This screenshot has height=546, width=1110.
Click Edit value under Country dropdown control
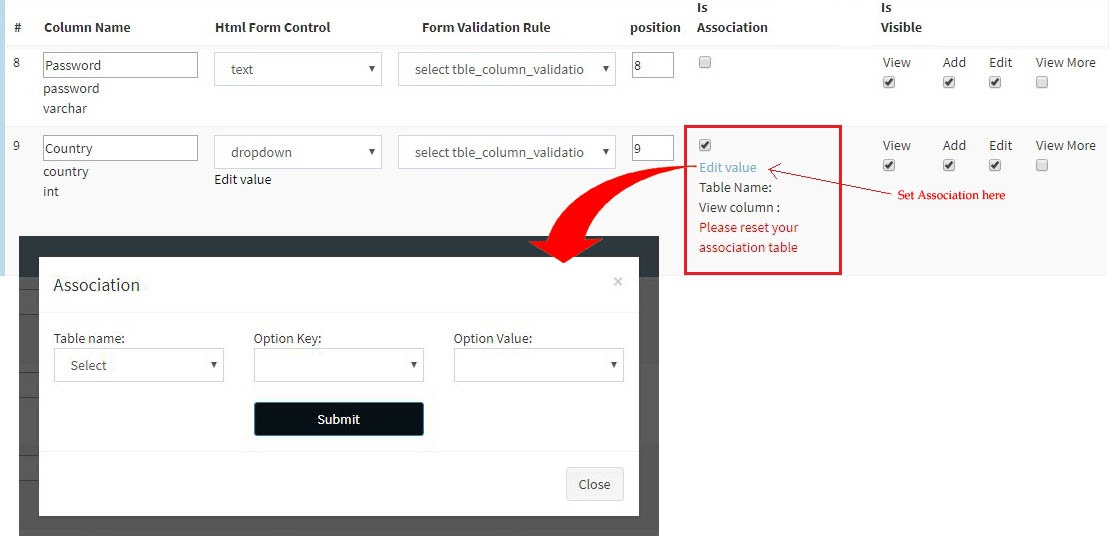(x=243, y=180)
